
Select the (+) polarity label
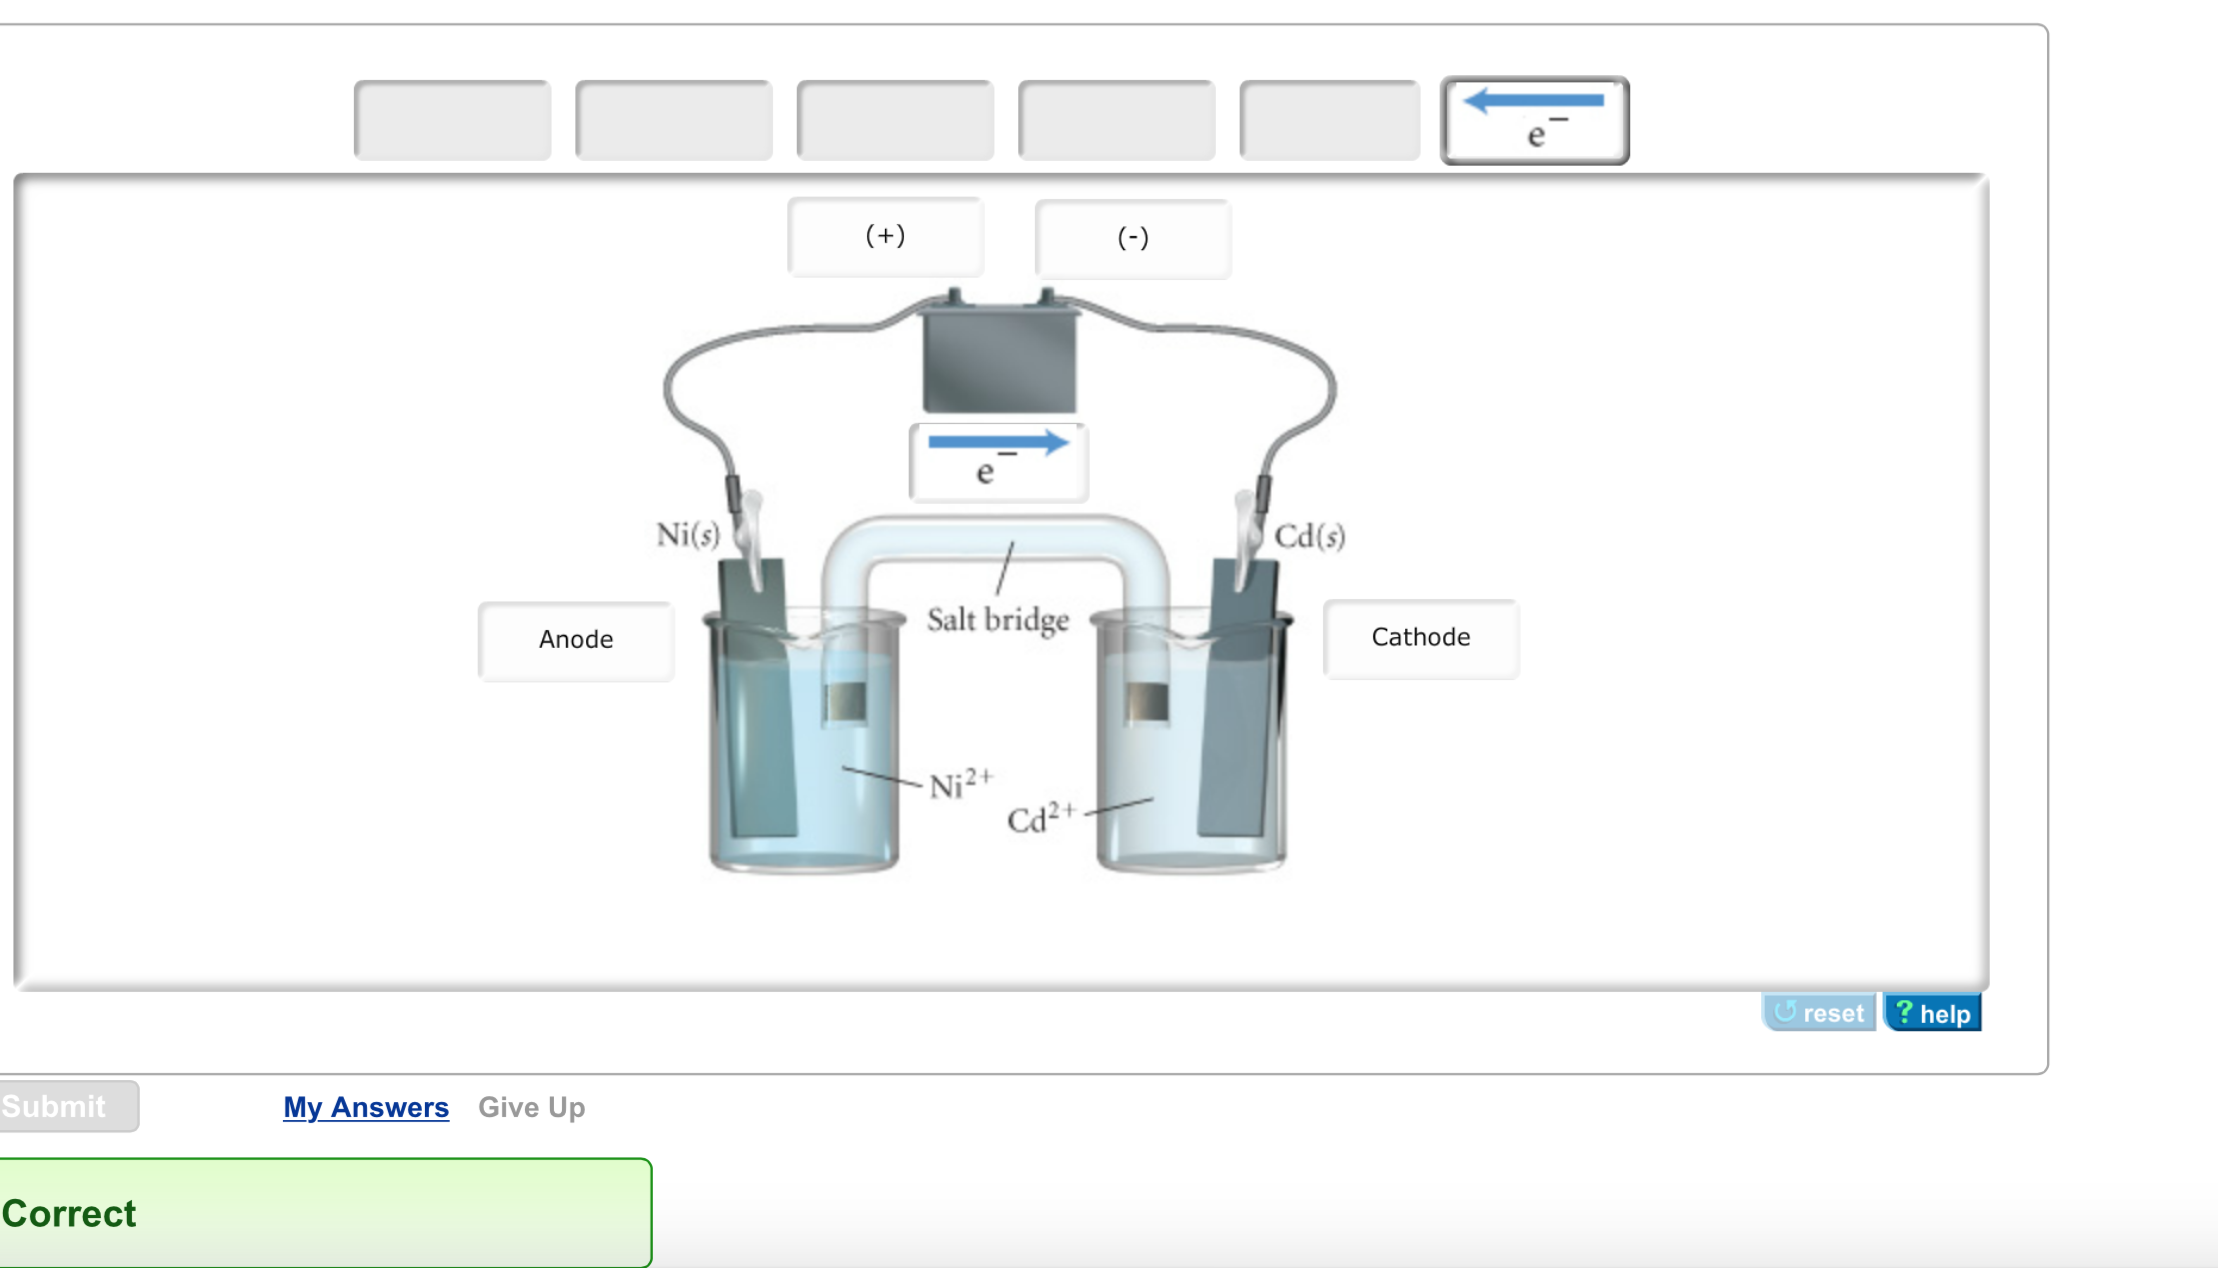tap(885, 237)
